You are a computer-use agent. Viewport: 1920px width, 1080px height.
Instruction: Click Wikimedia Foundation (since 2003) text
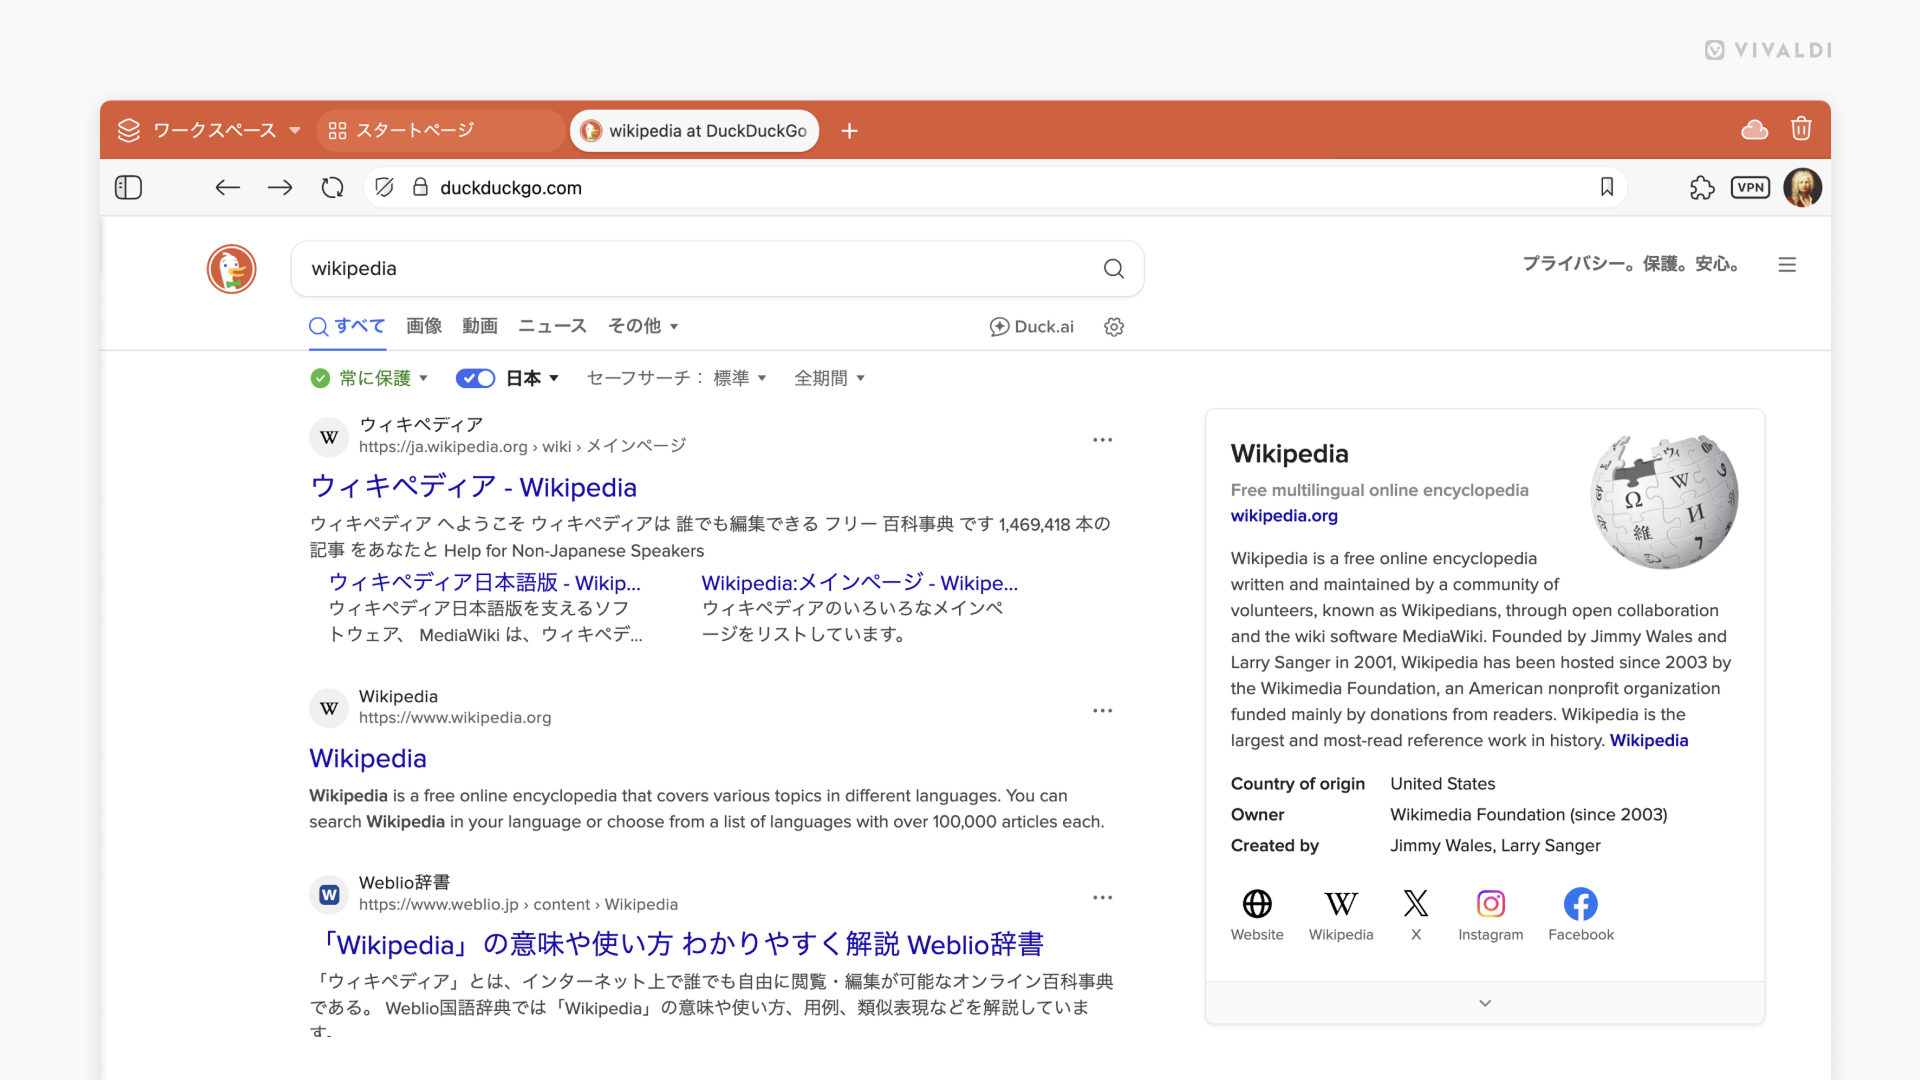click(1529, 815)
